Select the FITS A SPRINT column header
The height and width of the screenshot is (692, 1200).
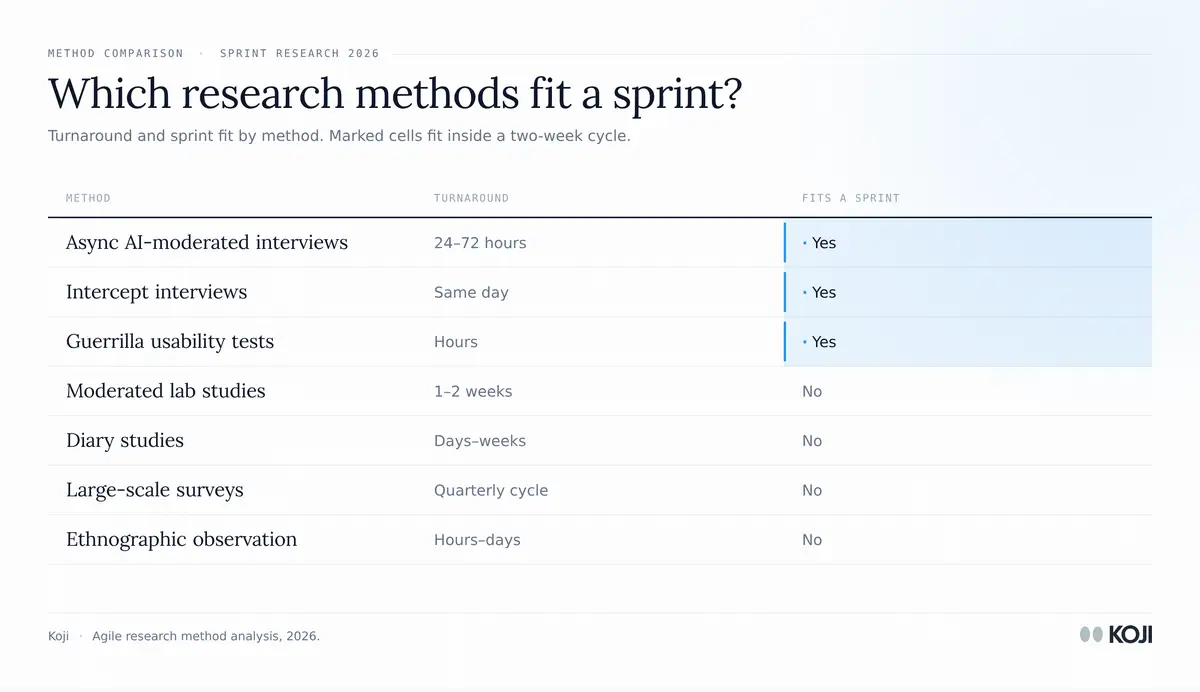[851, 198]
